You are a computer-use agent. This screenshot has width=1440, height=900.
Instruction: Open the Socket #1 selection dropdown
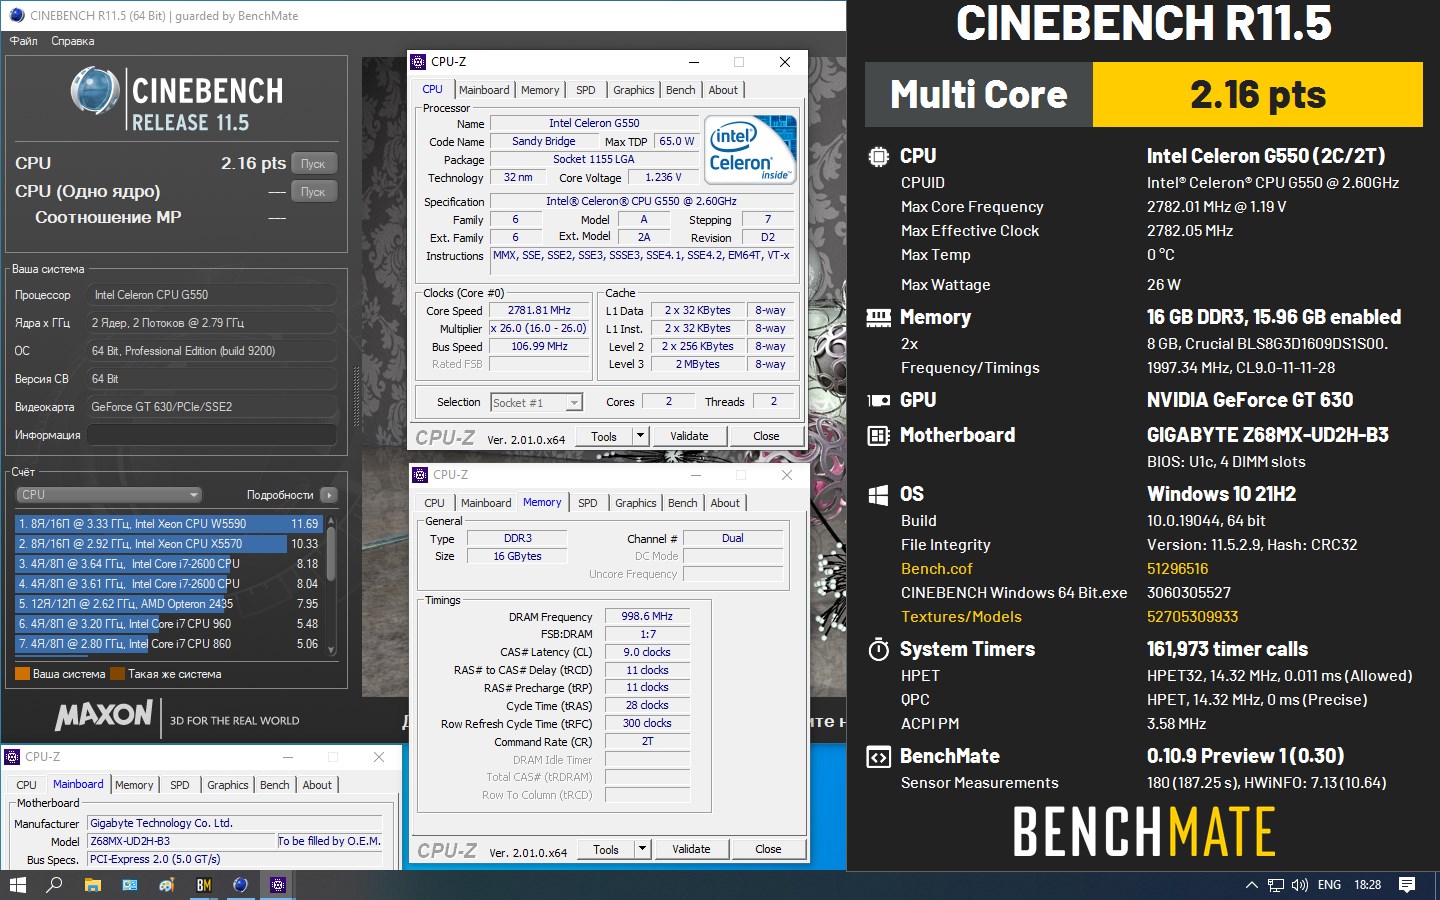pos(536,402)
